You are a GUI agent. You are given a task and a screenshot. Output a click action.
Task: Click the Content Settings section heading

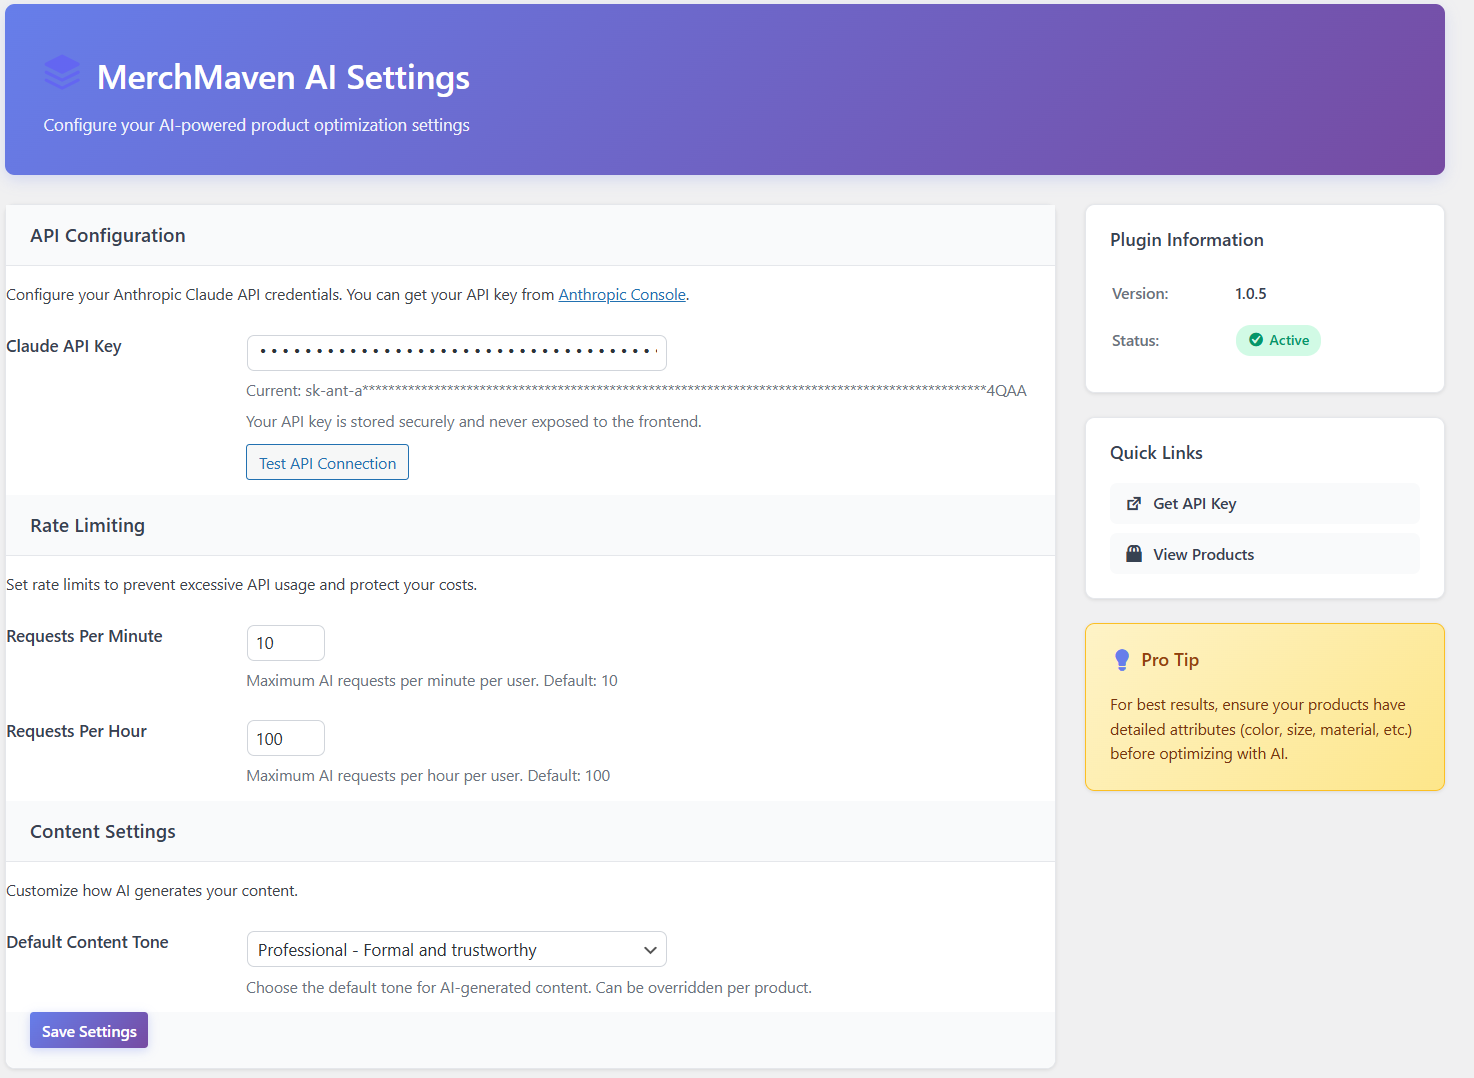[103, 832]
